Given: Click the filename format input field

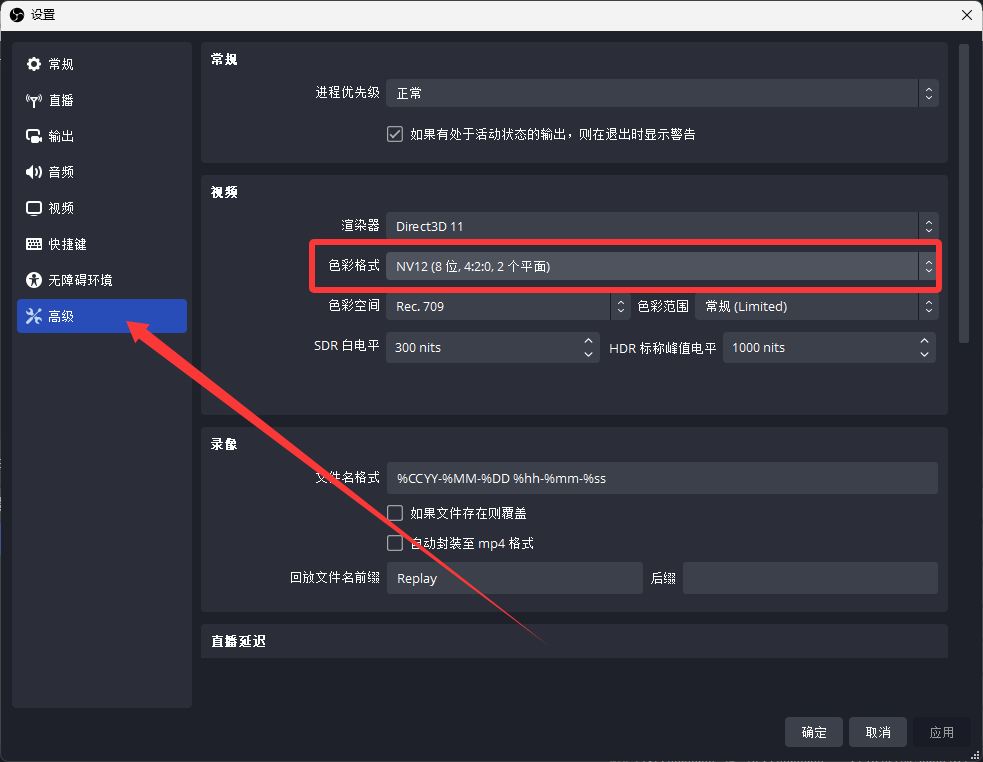Looking at the screenshot, I should 661,478.
